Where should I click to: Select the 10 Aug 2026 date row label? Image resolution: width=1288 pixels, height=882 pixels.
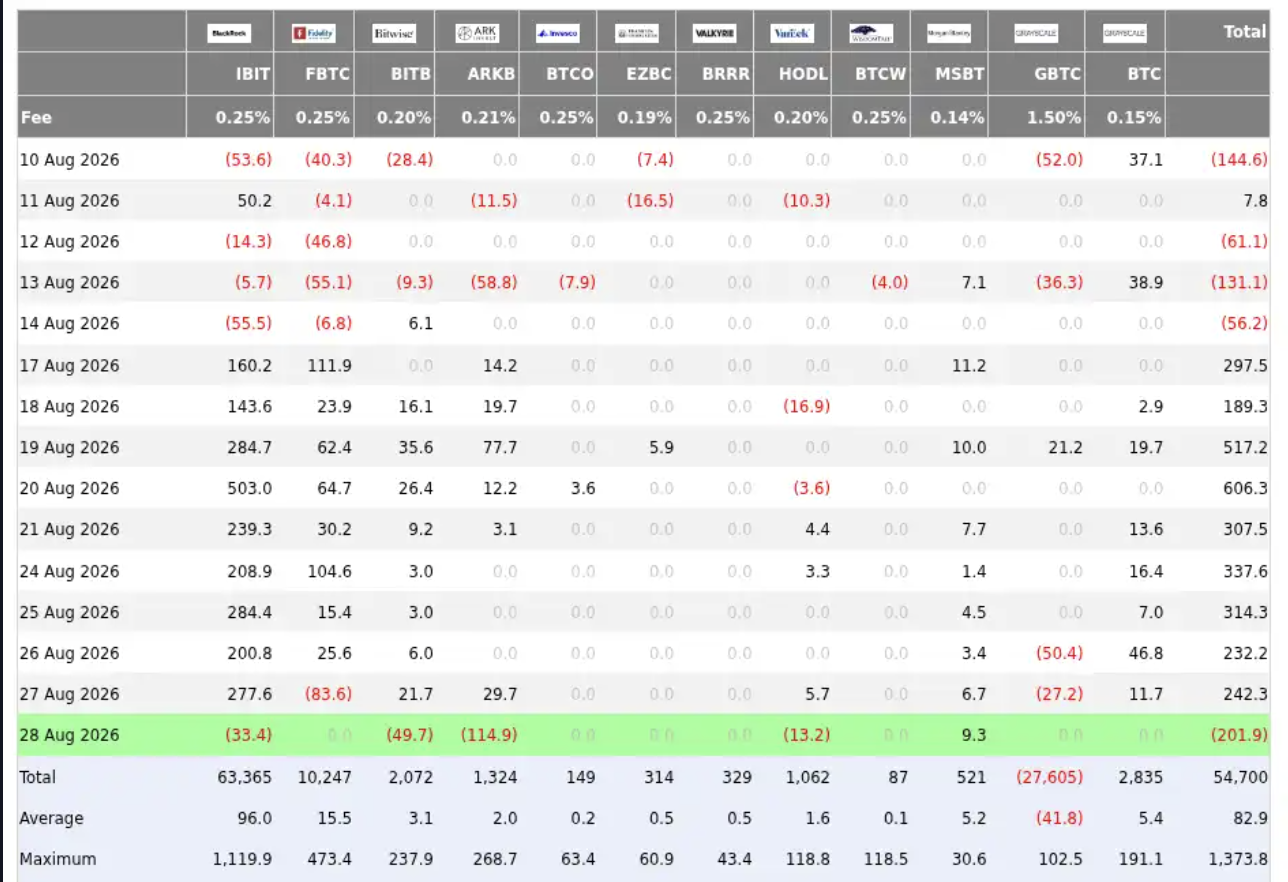tap(69, 159)
